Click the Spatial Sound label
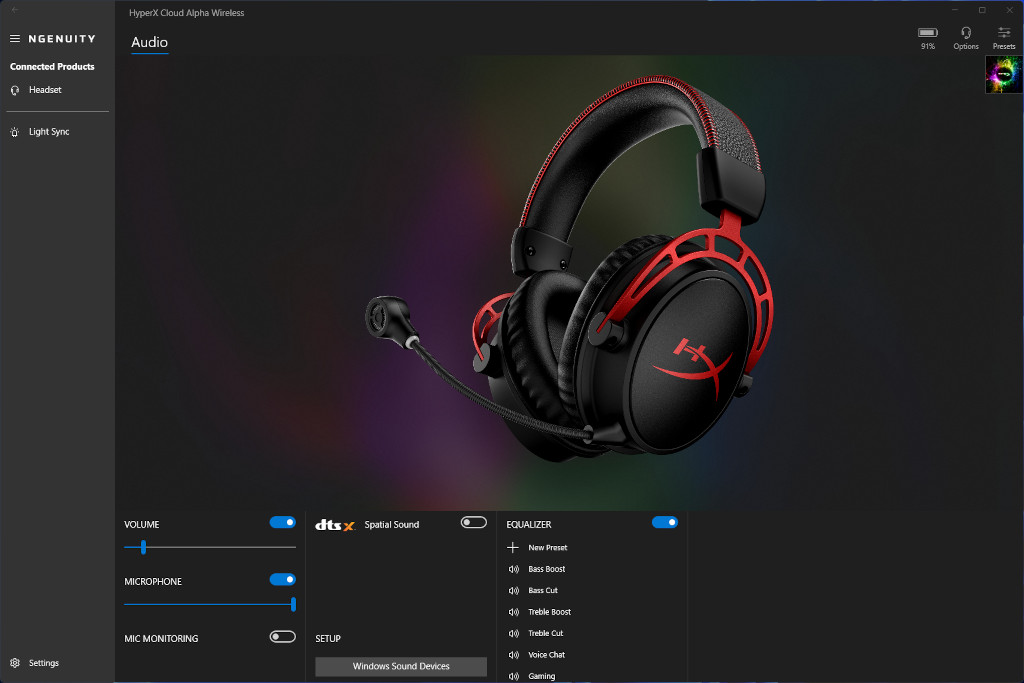The width and height of the screenshot is (1024, 683). click(392, 525)
